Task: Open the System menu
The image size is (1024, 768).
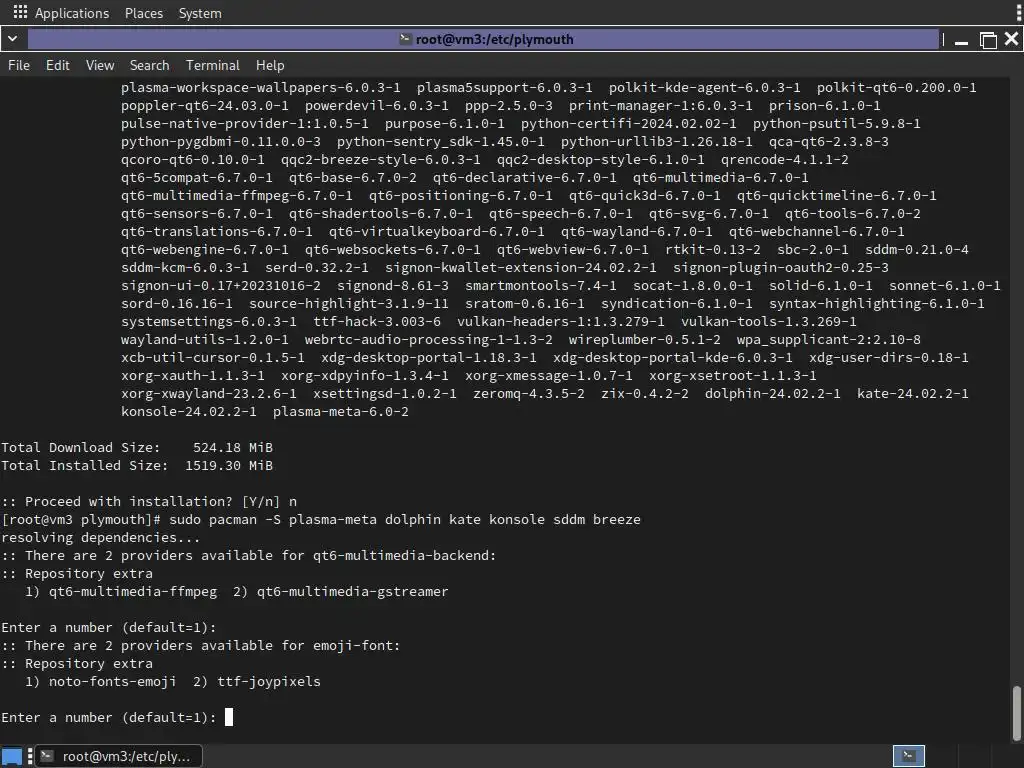Action: tap(200, 13)
